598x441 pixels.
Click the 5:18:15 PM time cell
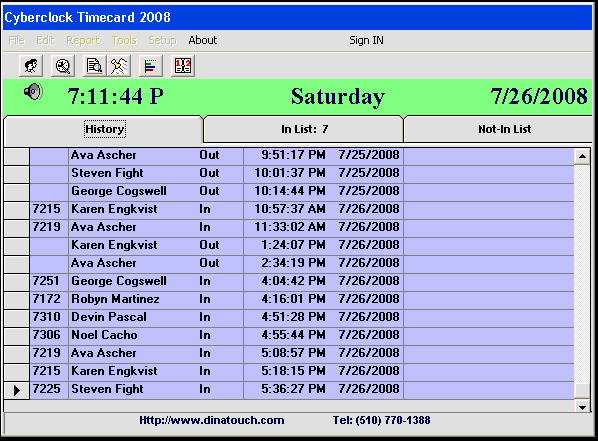pos(293,370)
